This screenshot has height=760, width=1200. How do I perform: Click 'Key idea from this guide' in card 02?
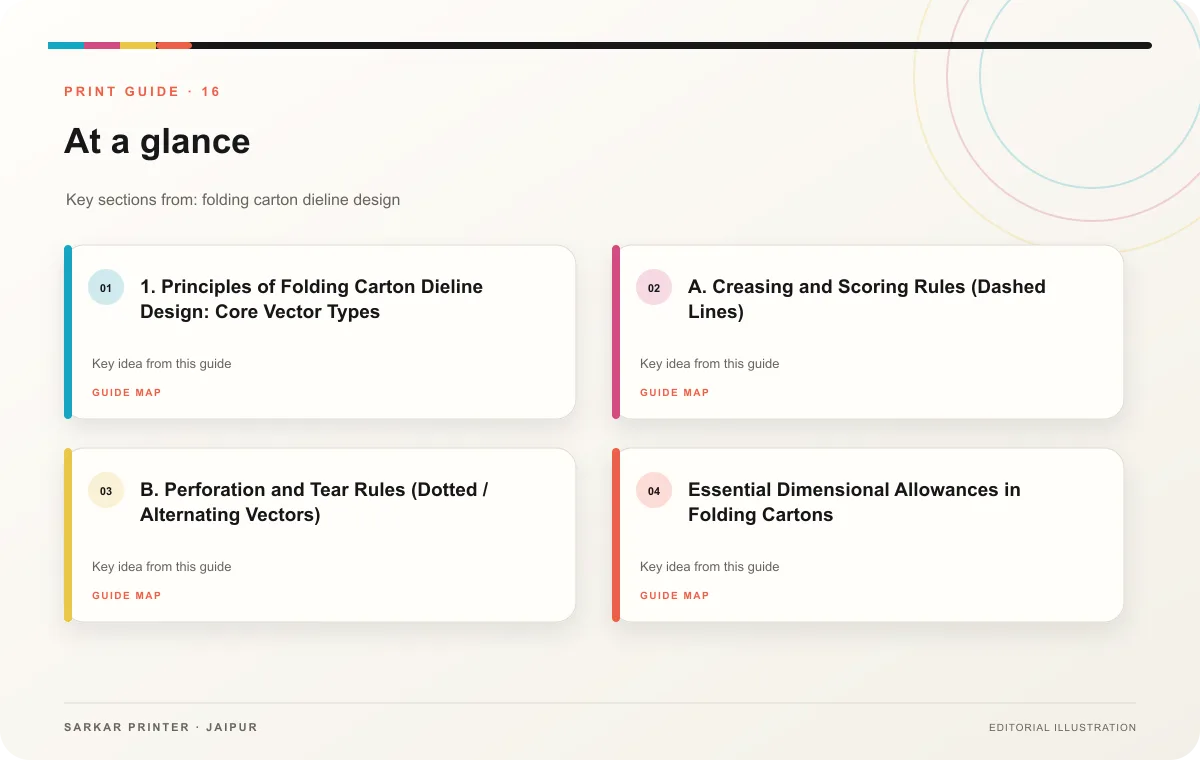point(710,364)
